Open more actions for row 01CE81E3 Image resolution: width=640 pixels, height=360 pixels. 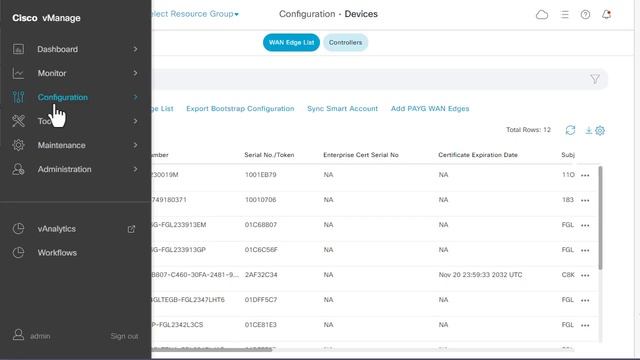pyautogui.click(x=585, y=325)
